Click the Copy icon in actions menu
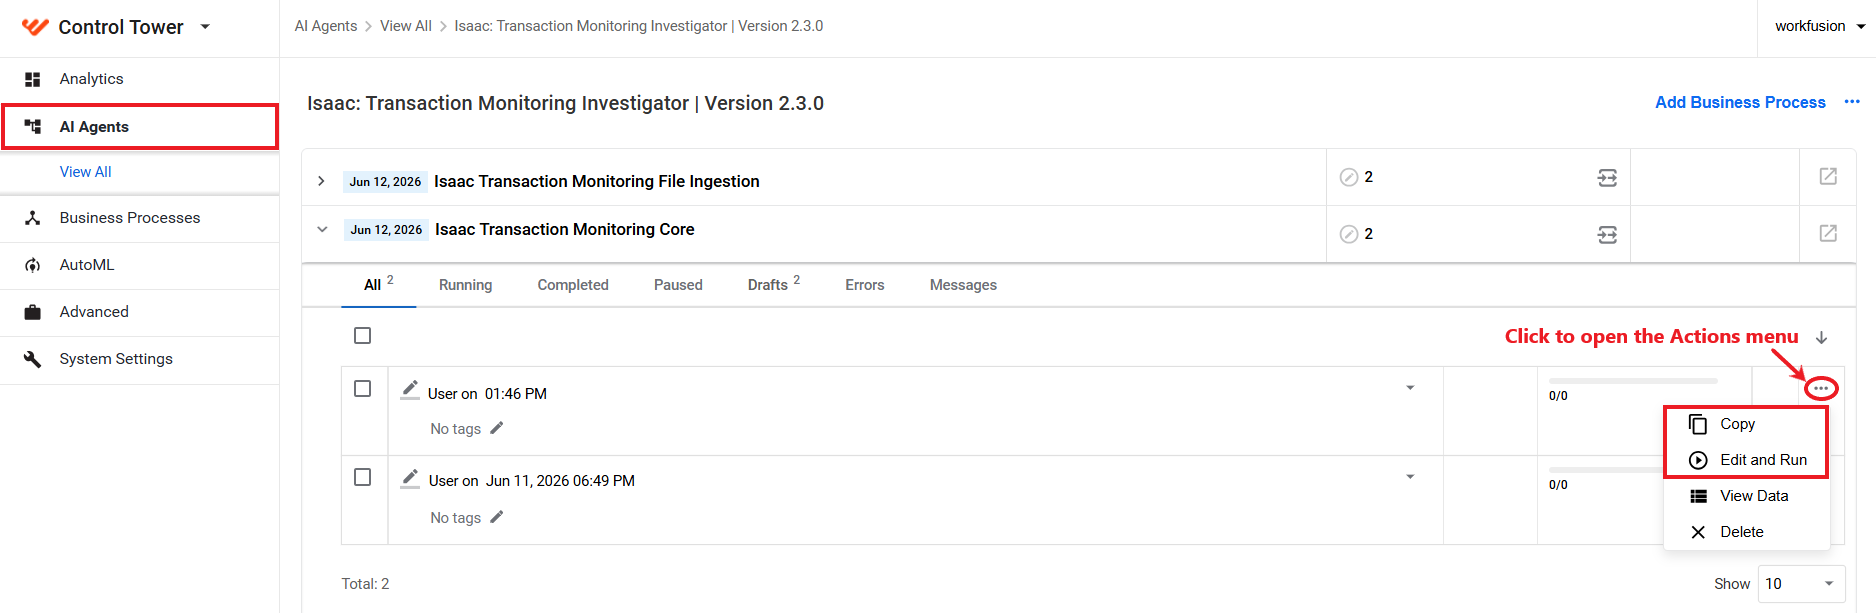The width and height of the screenshot is (1876, 613). pyautogui.click(x=1698, y=424)
